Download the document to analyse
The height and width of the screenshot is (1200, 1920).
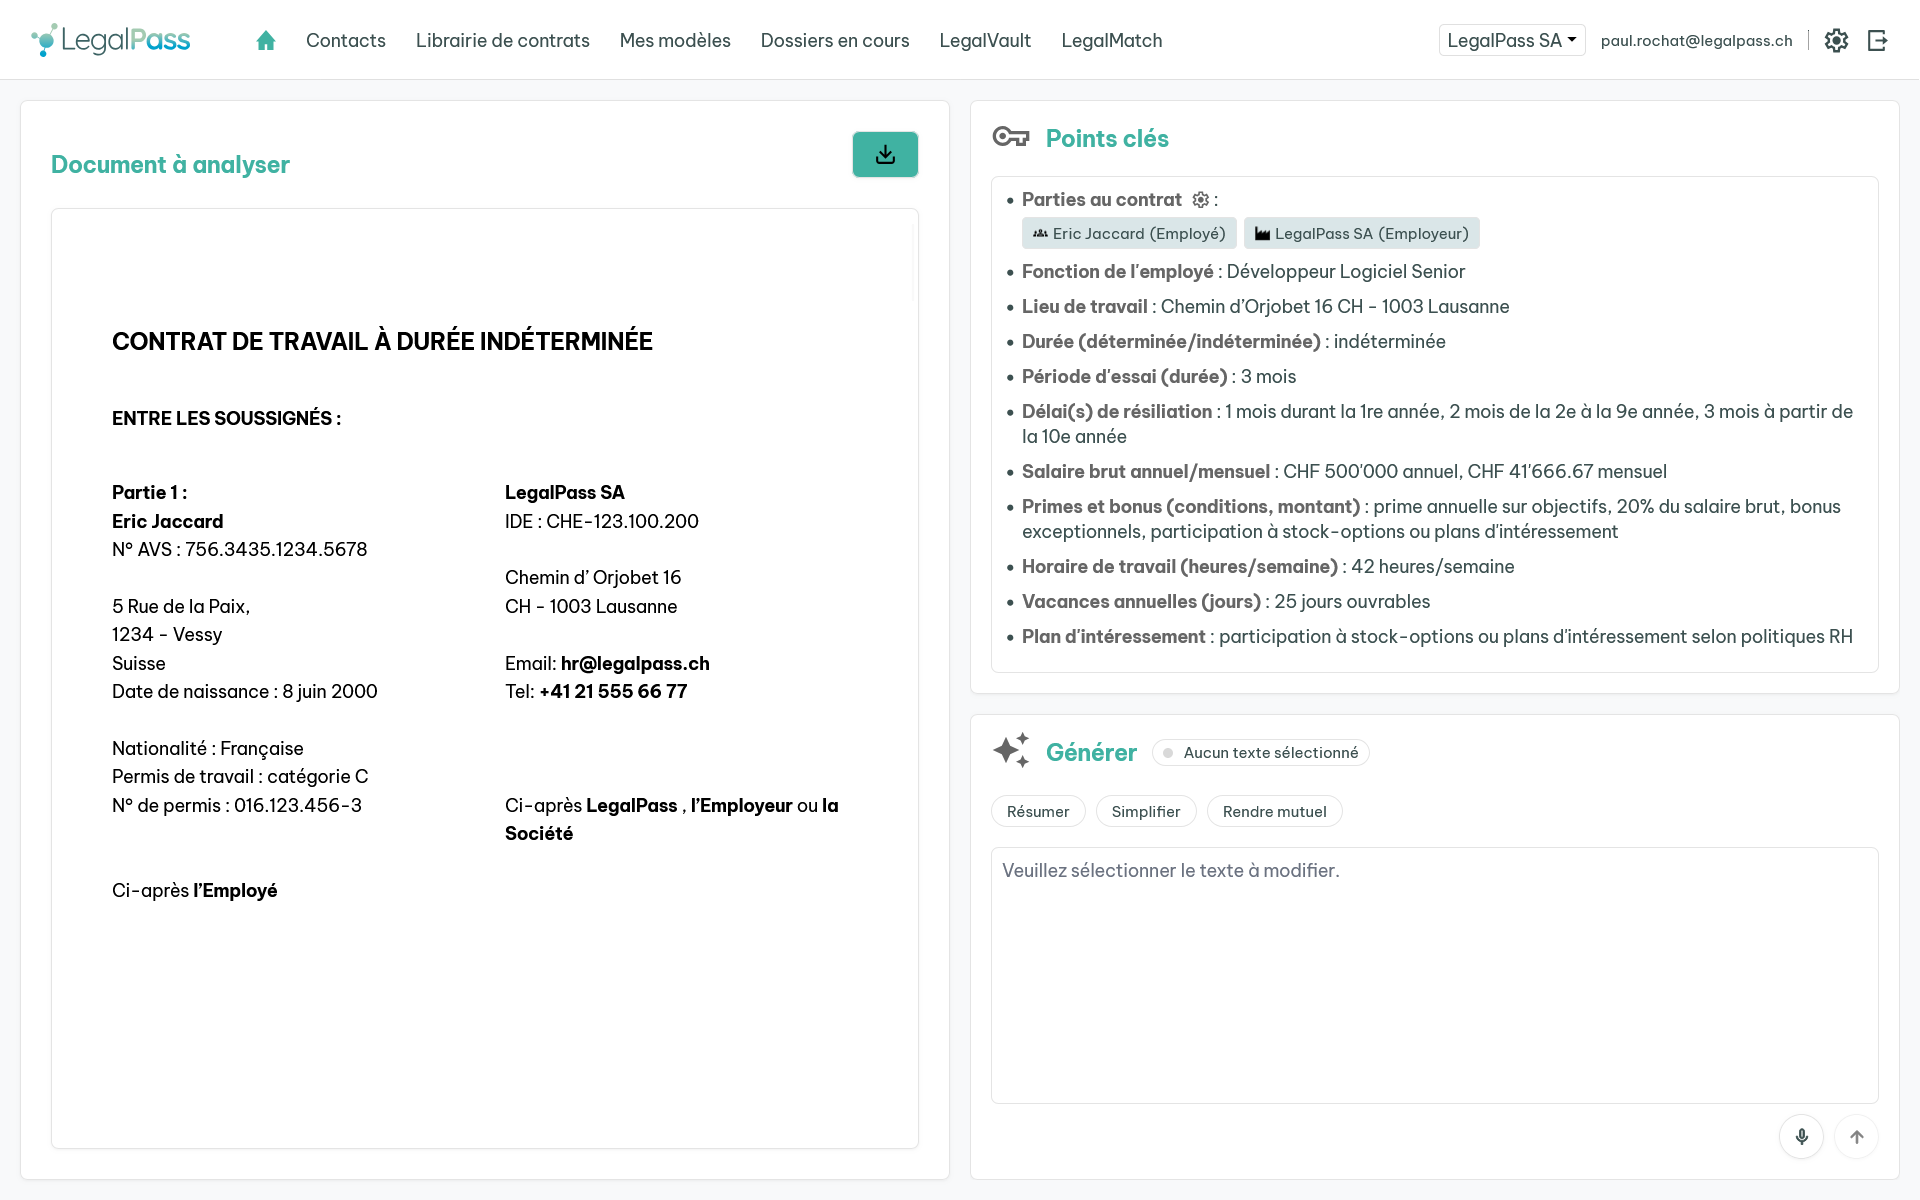pos(885,155)
